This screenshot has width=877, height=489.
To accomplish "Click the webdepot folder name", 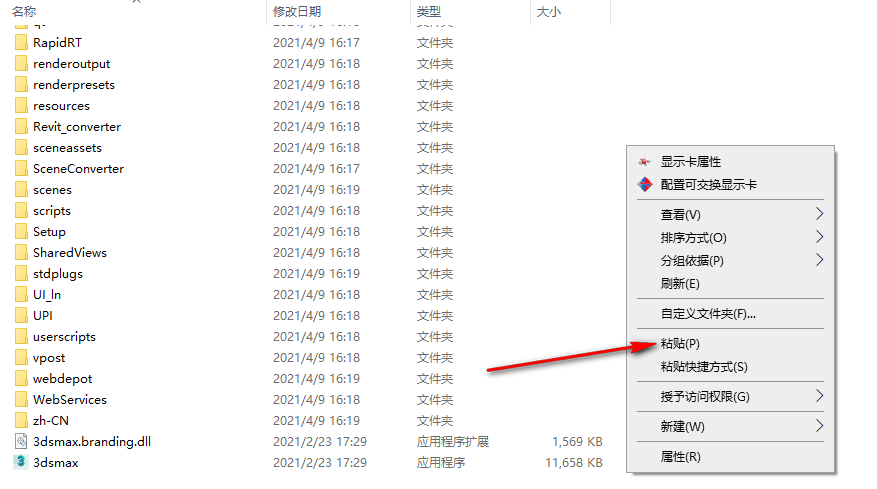I will tap(63, 379).
